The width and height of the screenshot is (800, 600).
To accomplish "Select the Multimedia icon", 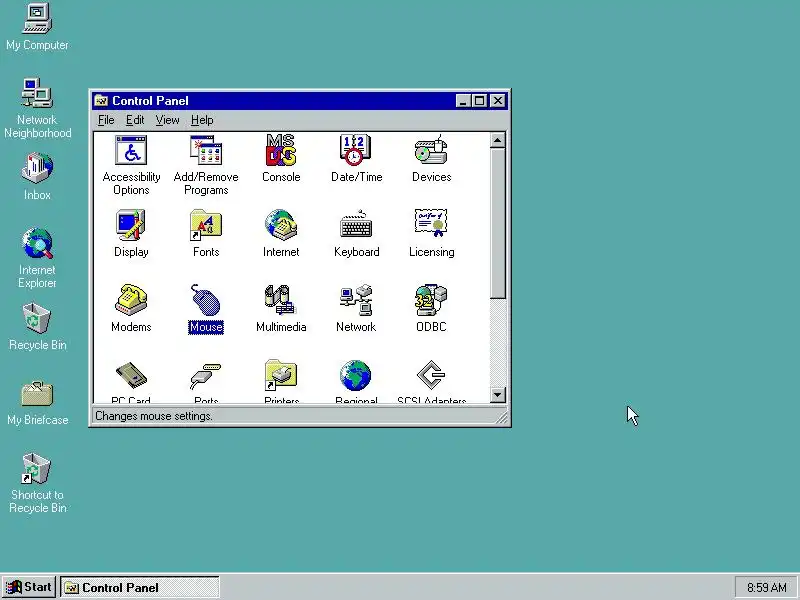I will click(x=280, y=299).
